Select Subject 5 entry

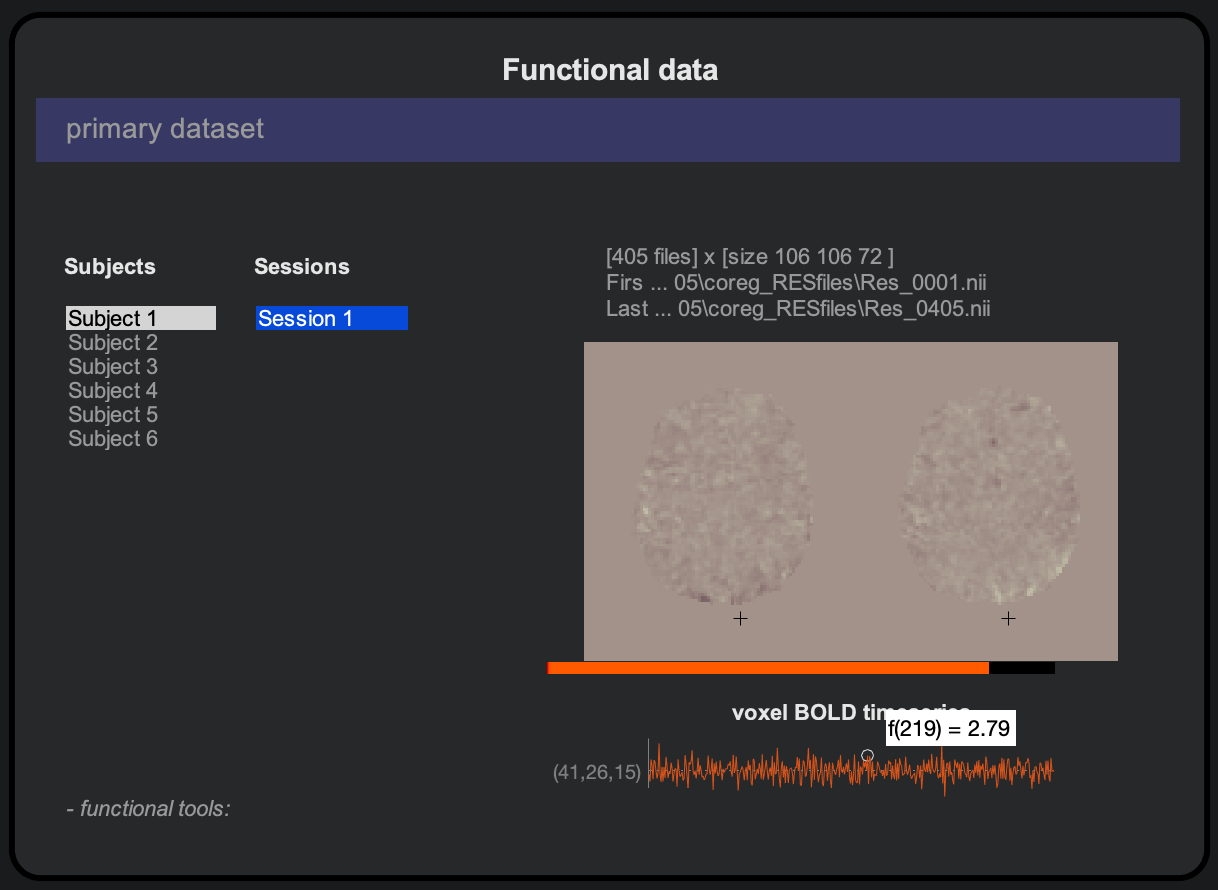(113, 415)
